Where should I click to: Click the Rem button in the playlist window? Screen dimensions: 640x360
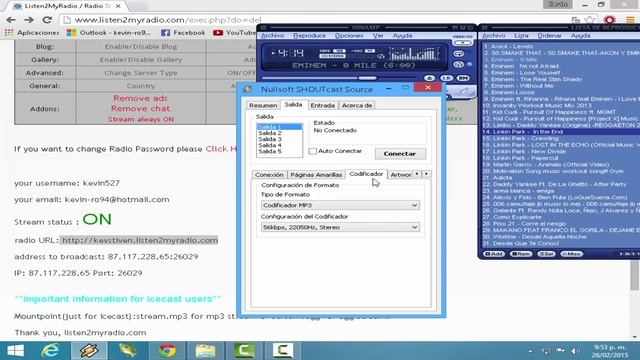(521, 253)
